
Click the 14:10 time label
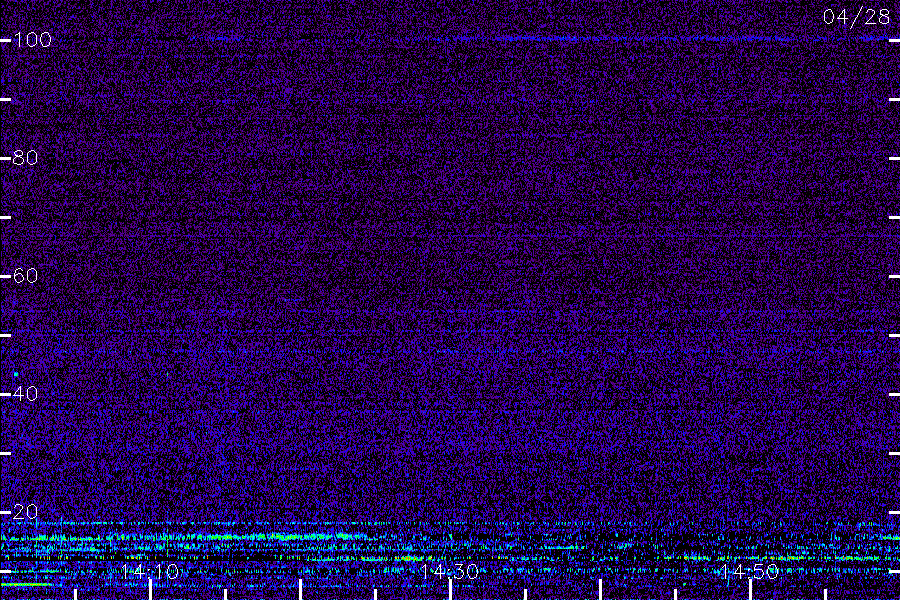click(x=150, y=572)
